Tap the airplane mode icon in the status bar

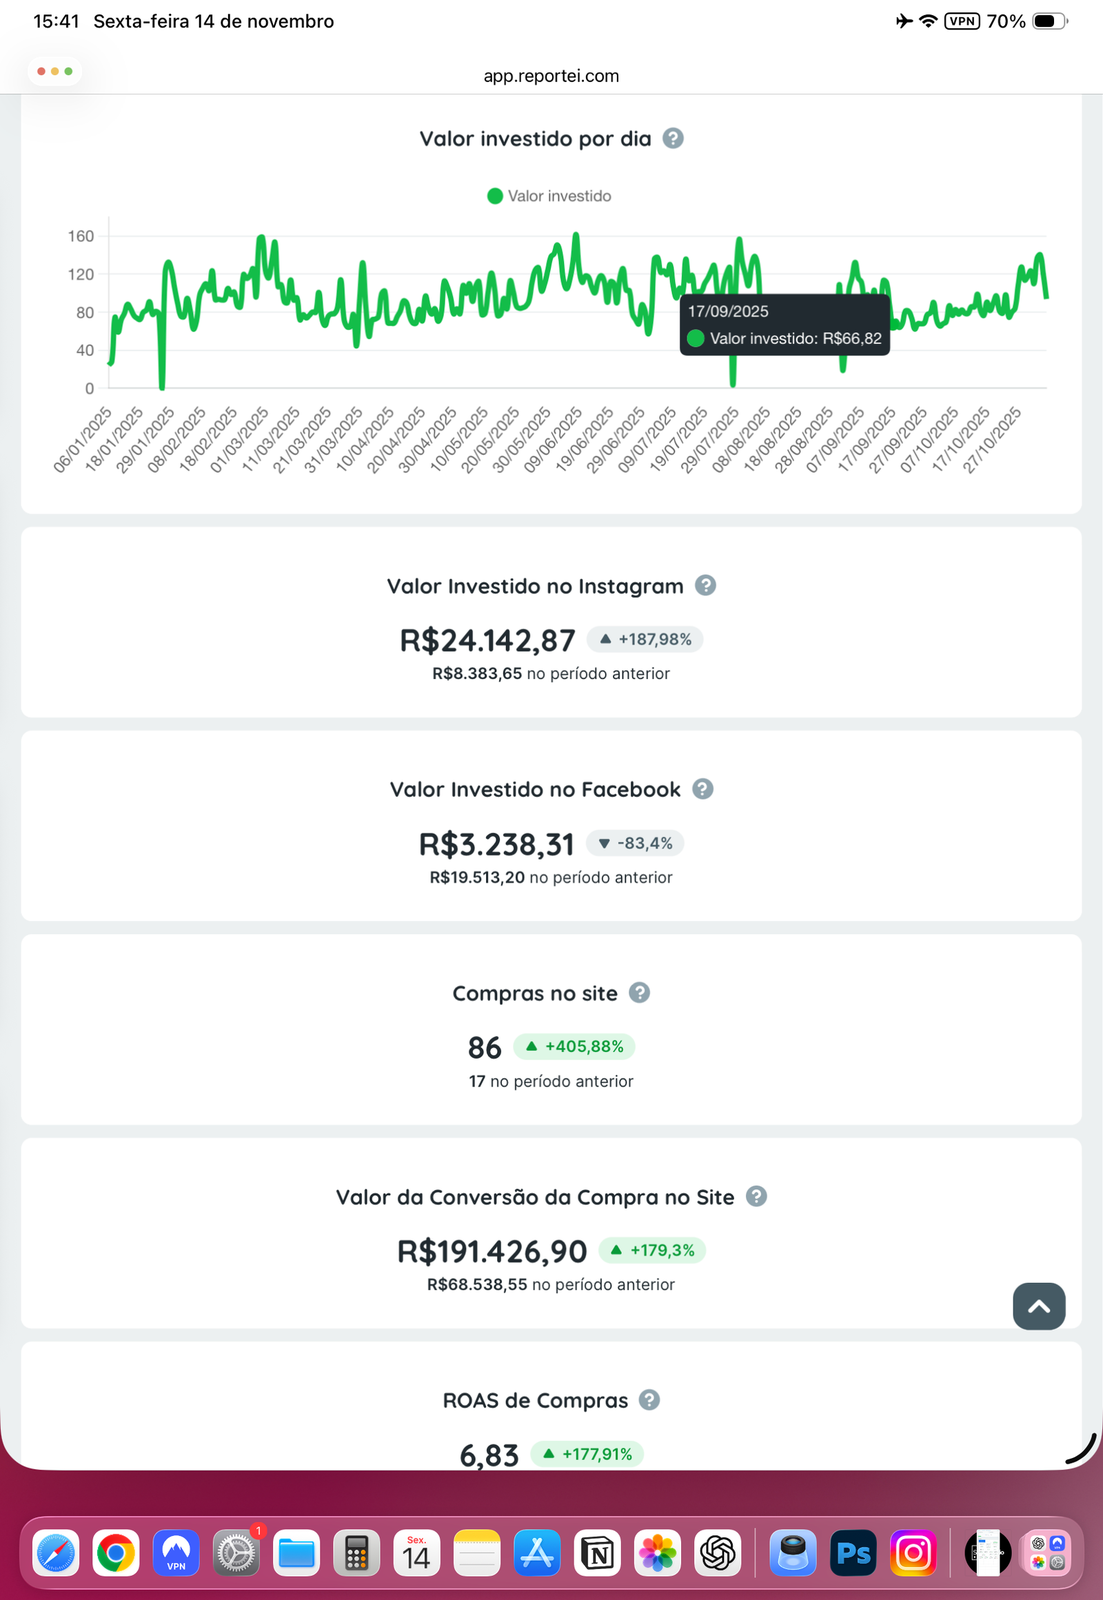904,21
